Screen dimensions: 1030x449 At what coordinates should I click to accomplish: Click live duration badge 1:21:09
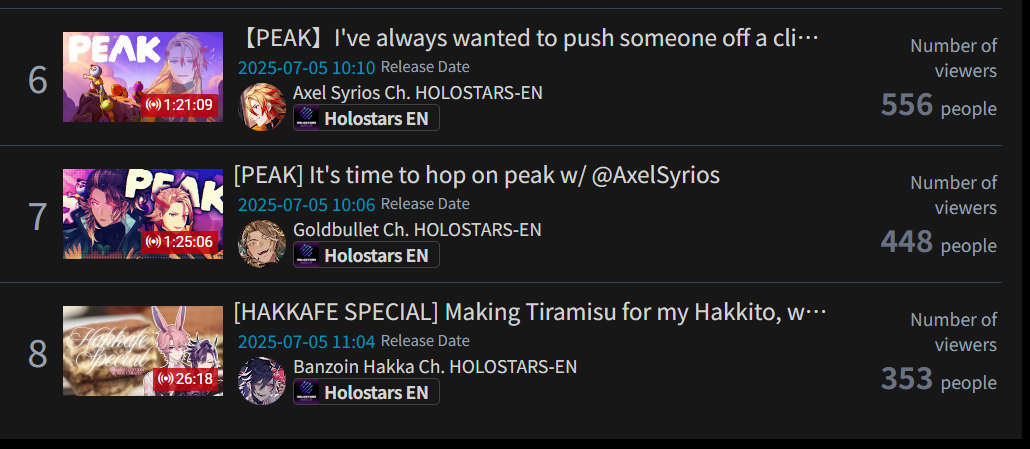180,104
